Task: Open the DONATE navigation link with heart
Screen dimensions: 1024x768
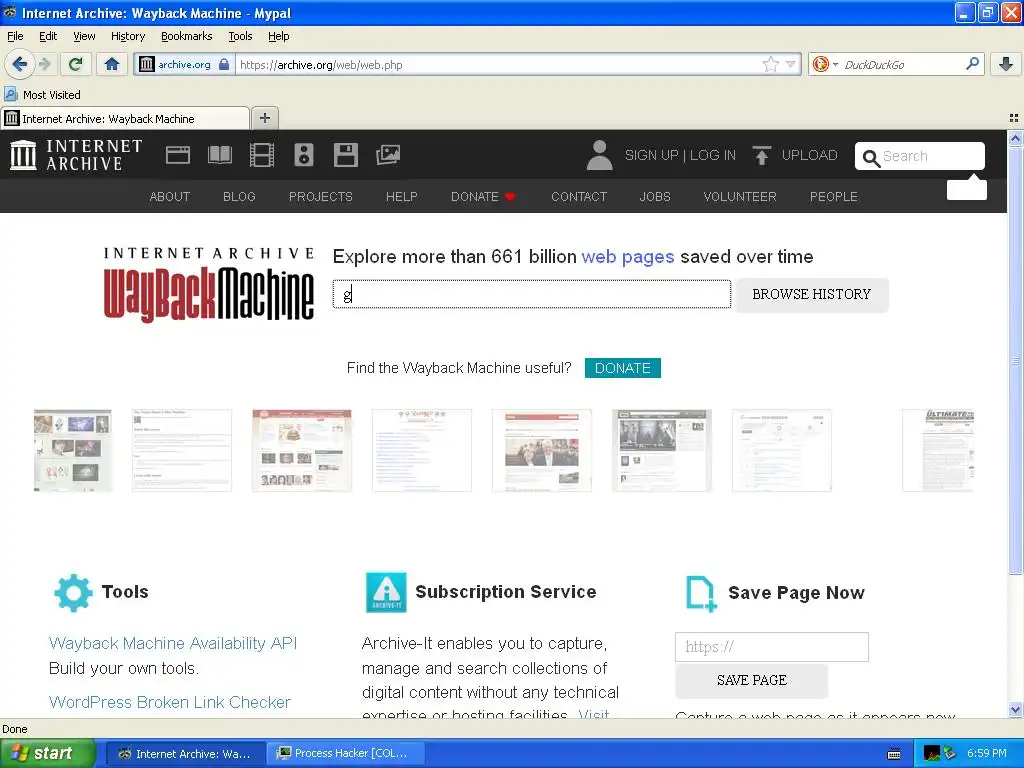Action: pyautogui.click(x=483, y=197)
